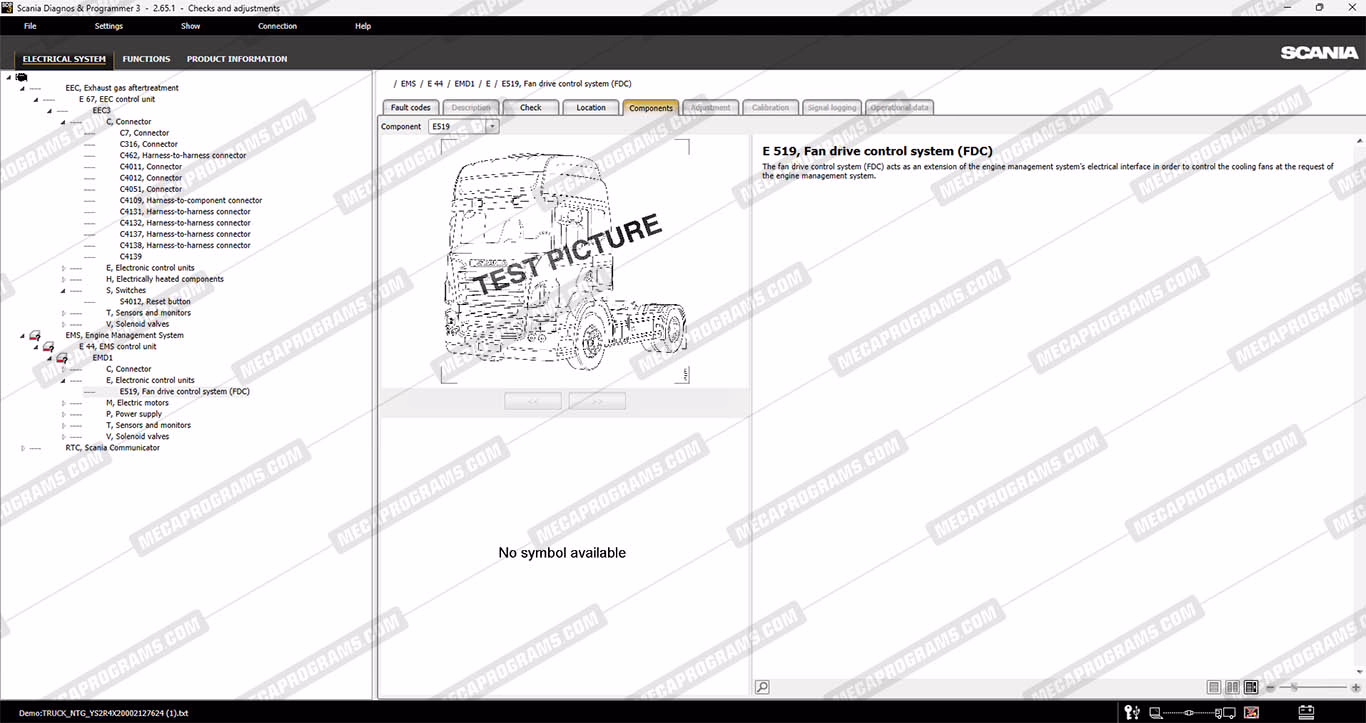Select C4138, Harness-to-harness connector
Viewport: 1366px width, 723px height.
[x=185, y=245]
